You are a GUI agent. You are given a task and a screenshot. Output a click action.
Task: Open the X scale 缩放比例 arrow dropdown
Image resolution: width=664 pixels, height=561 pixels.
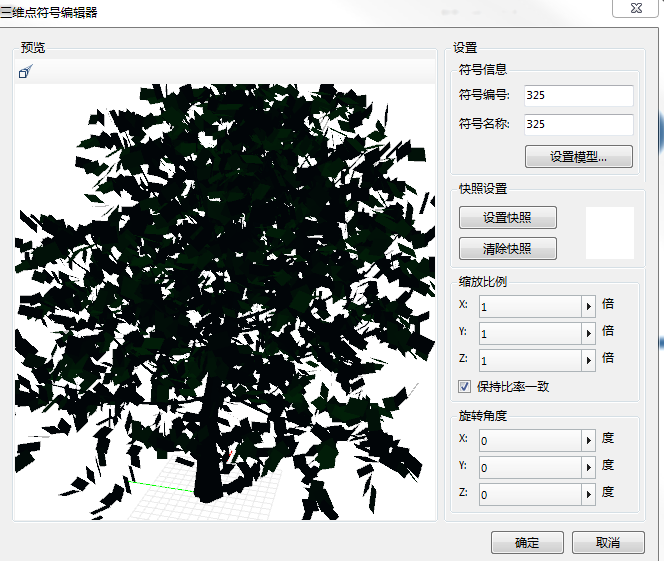coord(588,307)
